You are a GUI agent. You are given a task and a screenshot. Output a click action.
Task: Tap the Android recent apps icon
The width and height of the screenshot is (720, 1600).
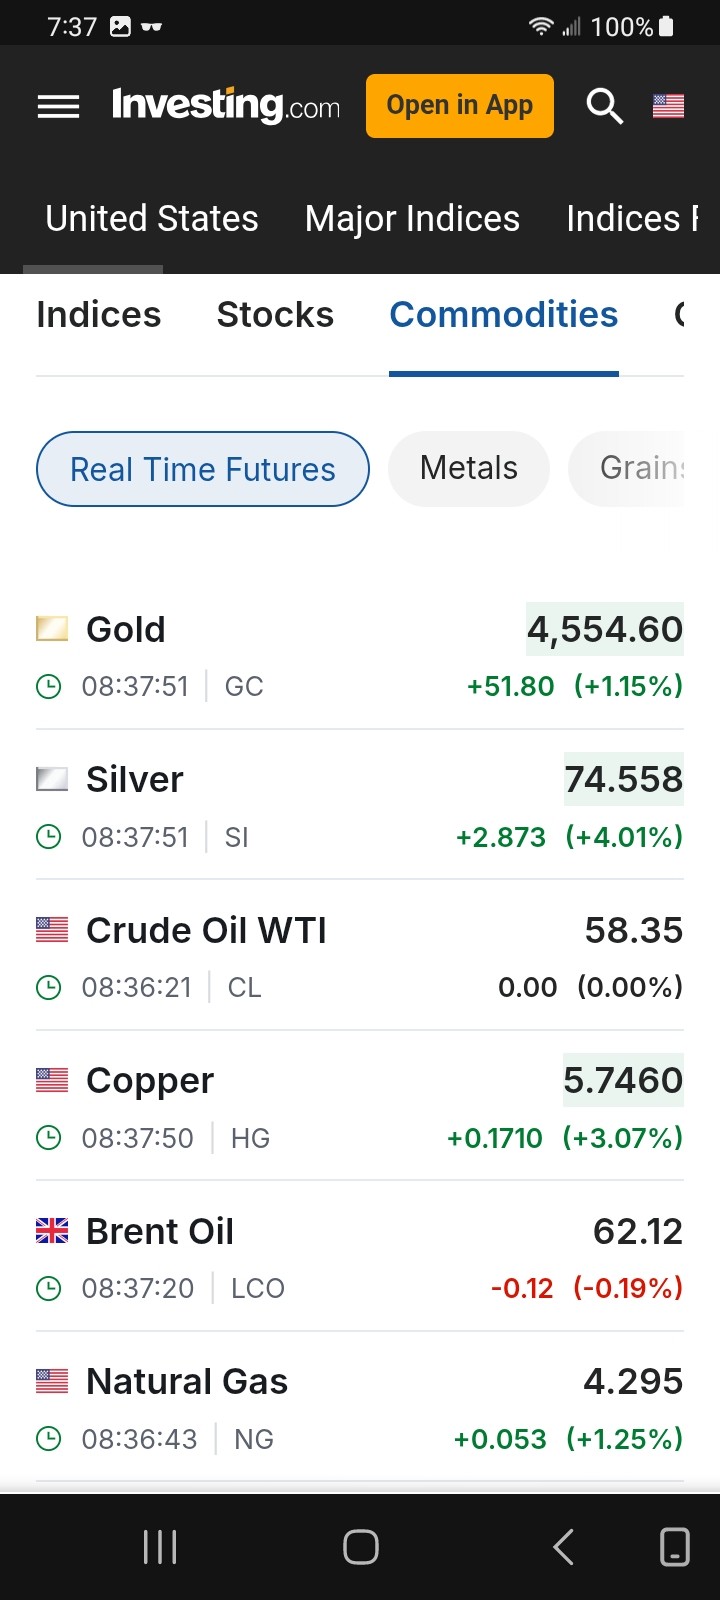tap(160, 1547)
